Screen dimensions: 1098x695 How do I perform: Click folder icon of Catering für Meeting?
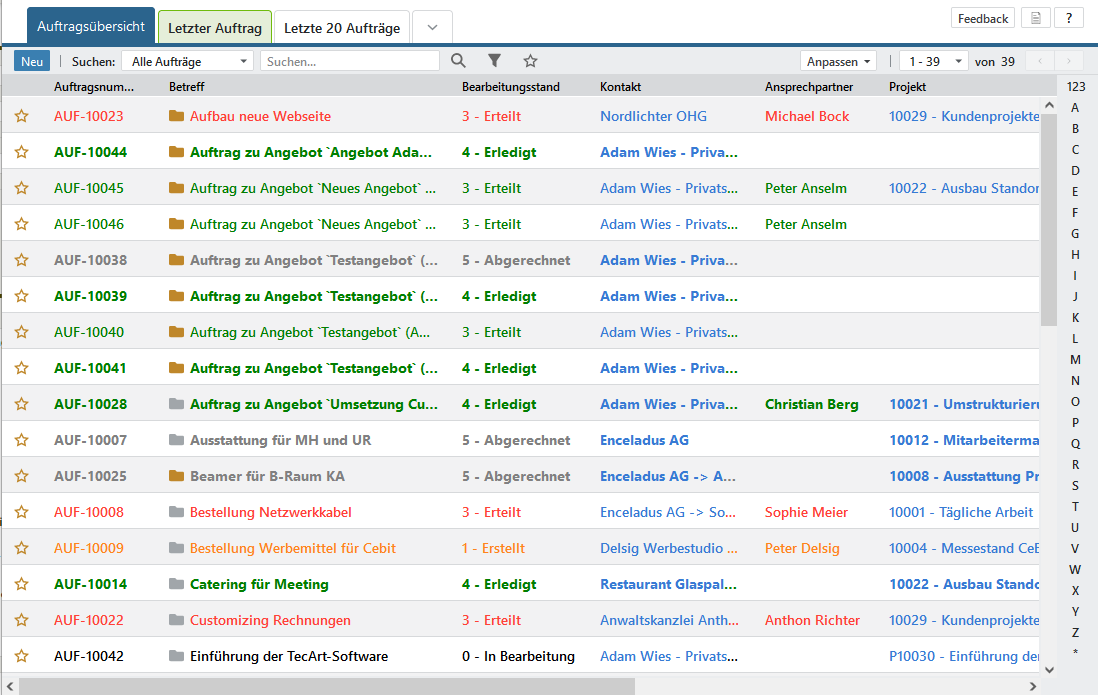point(177,584)
